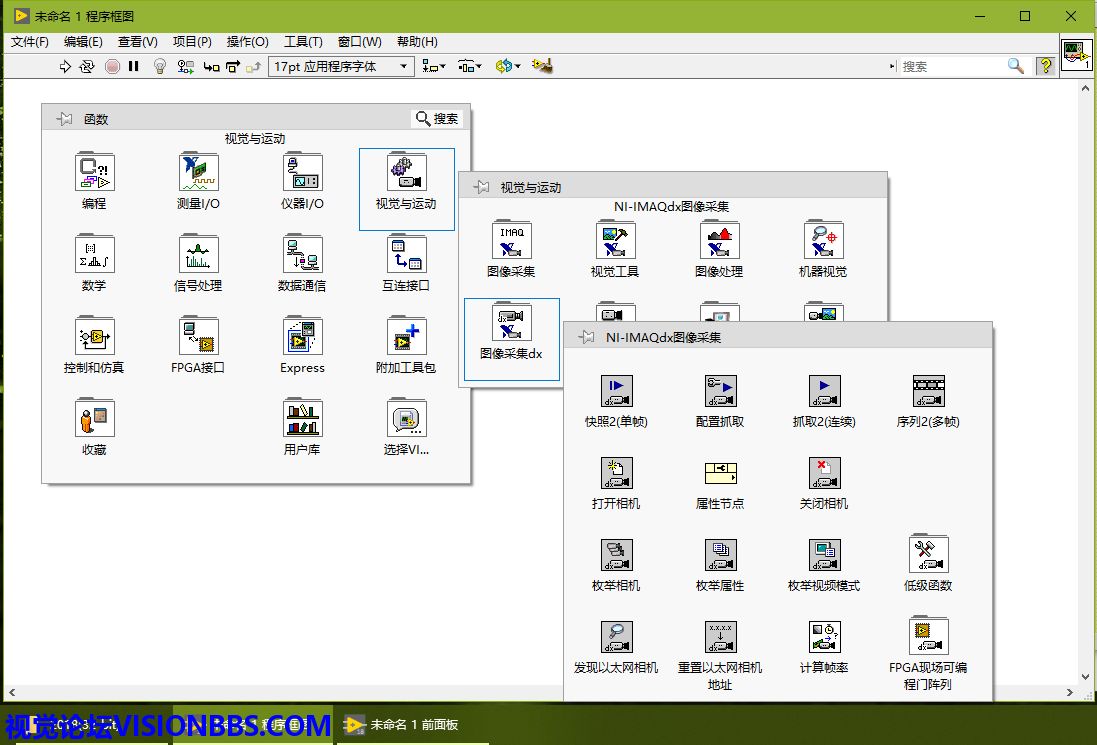Click the toolbar 搜索 search field
Image resolution: width=1097 pixels, height=745 pixels.
(x=951, y=66)
